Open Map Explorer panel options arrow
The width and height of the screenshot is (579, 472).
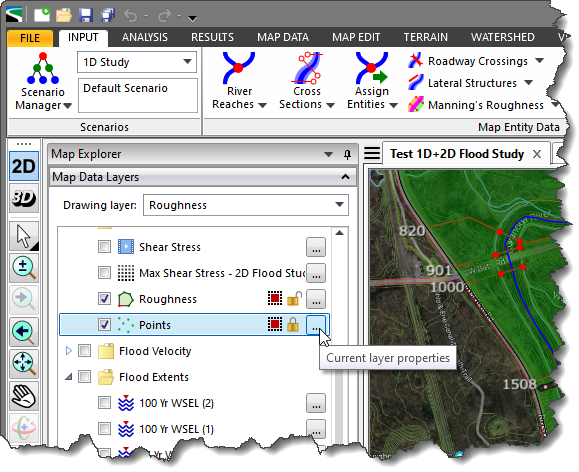pos(328,154)
